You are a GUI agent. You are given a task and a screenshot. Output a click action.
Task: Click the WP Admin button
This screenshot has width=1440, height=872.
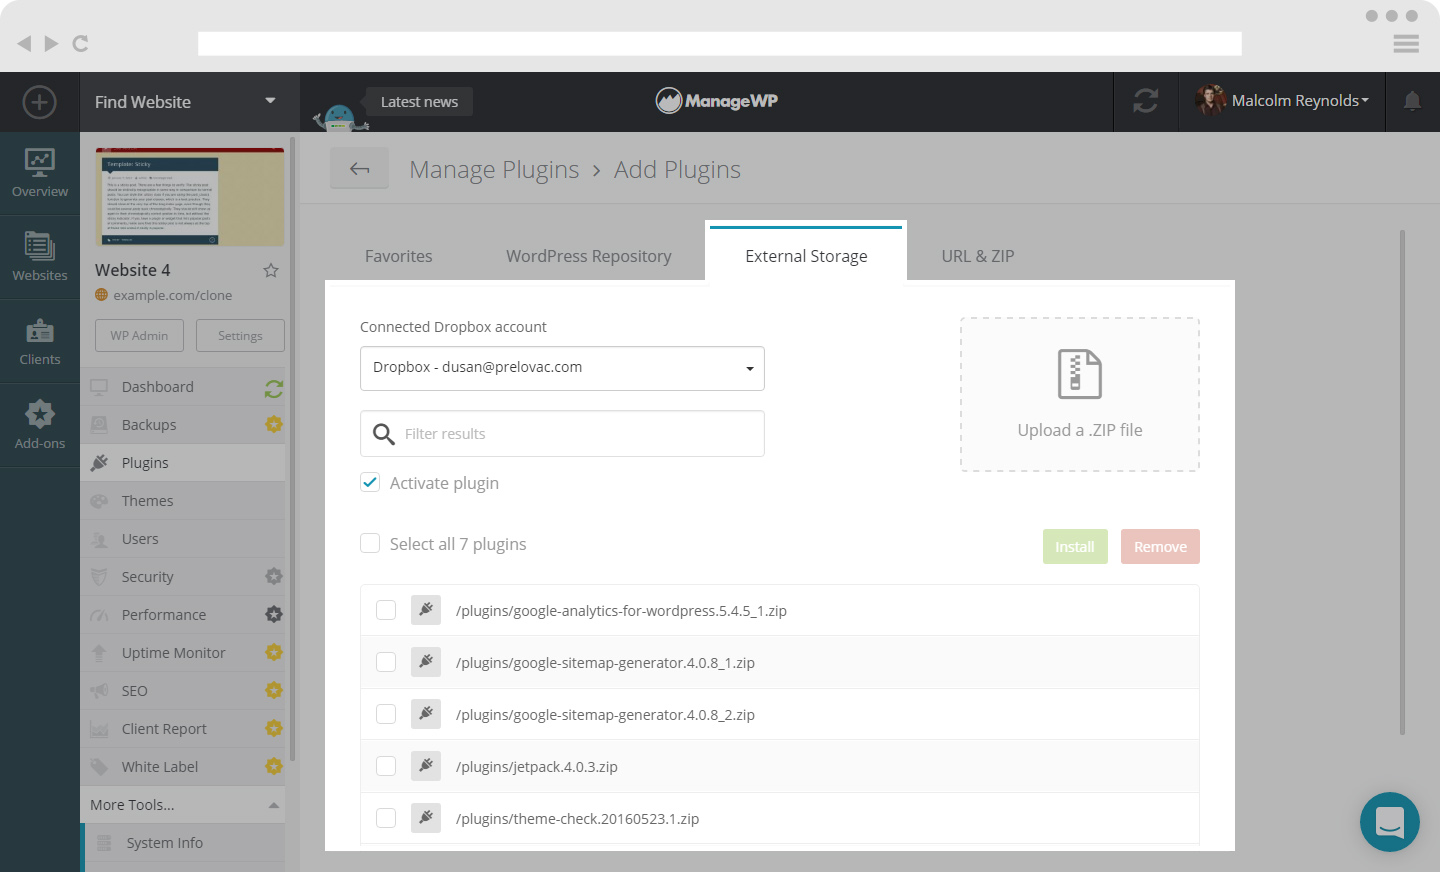(x=139, y=336)
